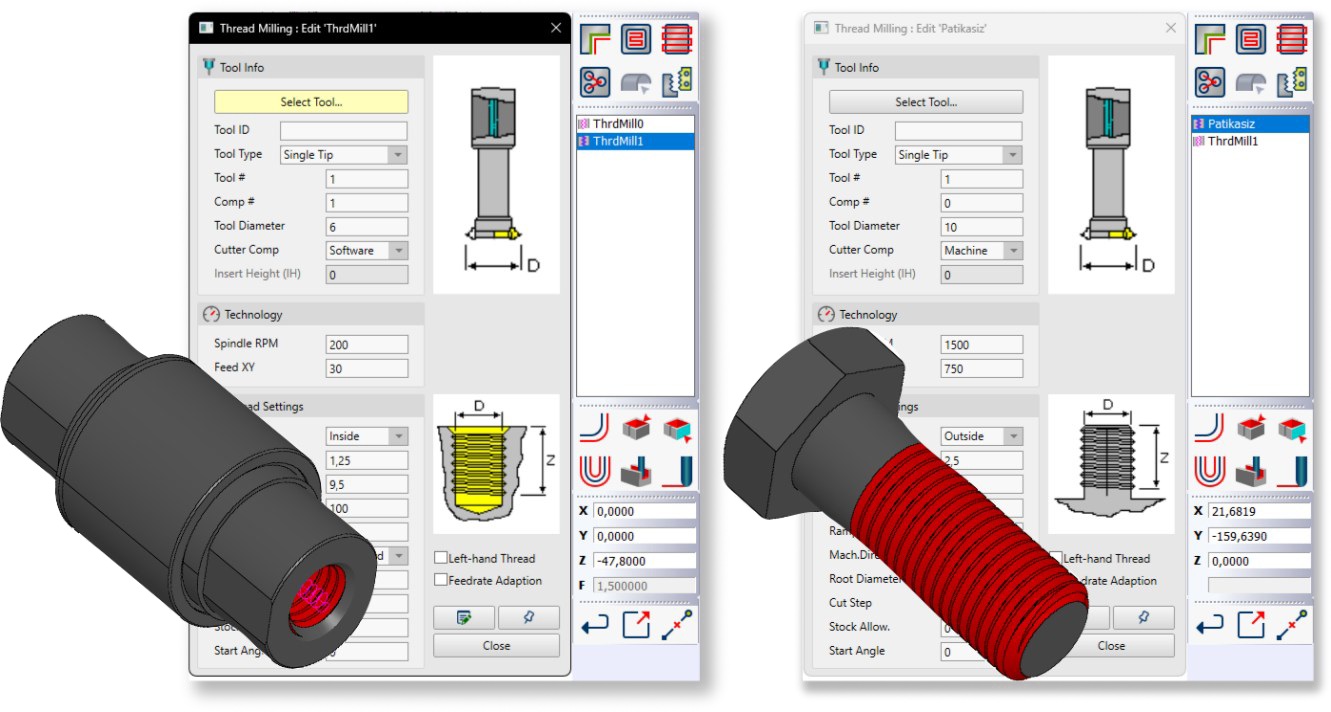
Task: Pick the grey 3D surface icon beside ThrdMill1 dialog
Action: pos(637,82)
